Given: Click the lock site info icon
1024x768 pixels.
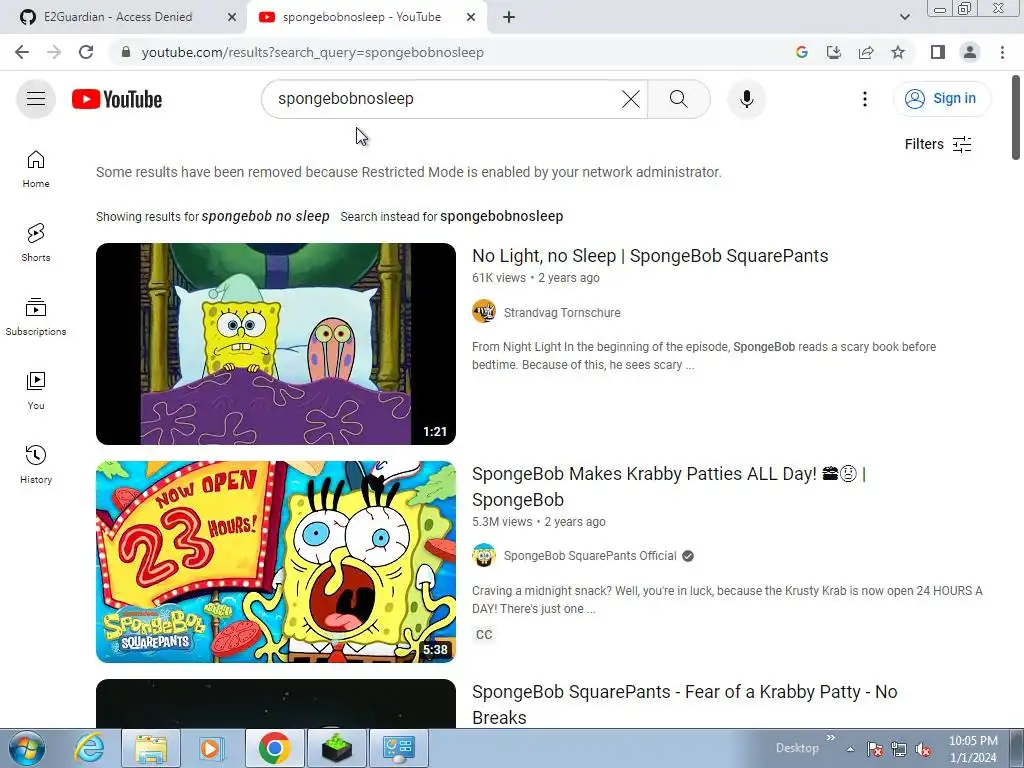Looking at the screenshot, I should [126, 52].
